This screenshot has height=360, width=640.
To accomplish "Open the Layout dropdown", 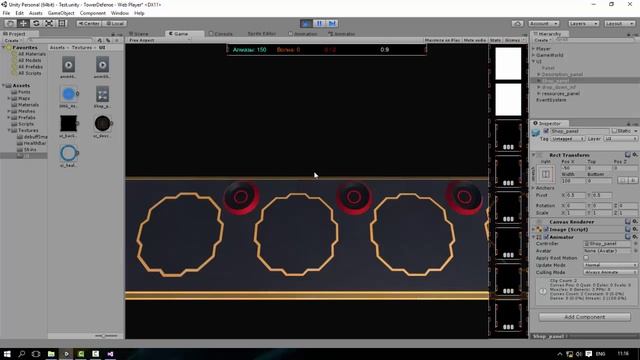I will click(x=619, y=24).
